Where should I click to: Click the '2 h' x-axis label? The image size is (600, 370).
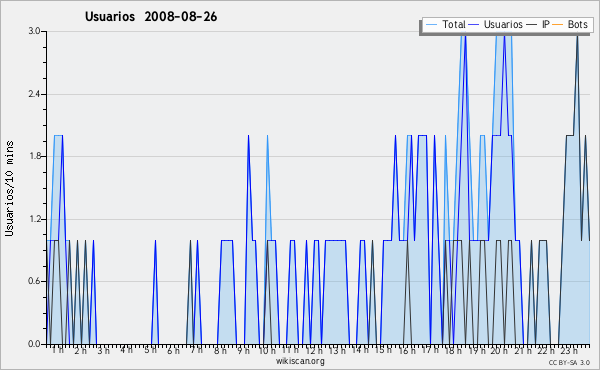pyautogui.click(x=80, y=350)
